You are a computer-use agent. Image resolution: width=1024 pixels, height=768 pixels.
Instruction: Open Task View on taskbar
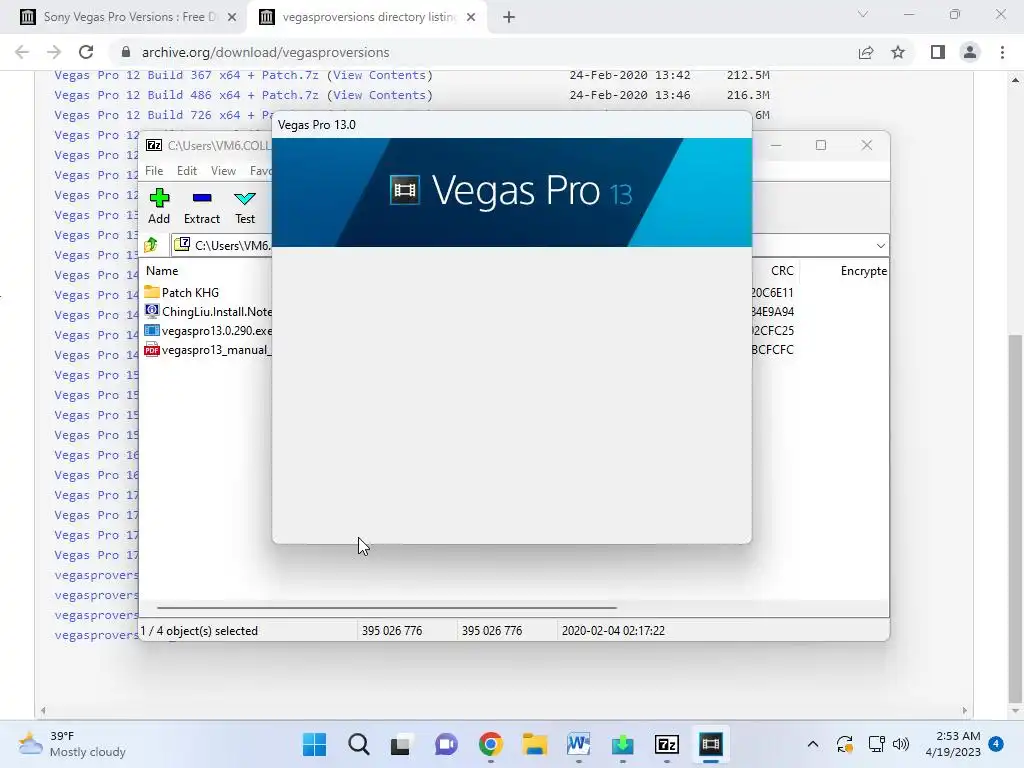point(402,744)
